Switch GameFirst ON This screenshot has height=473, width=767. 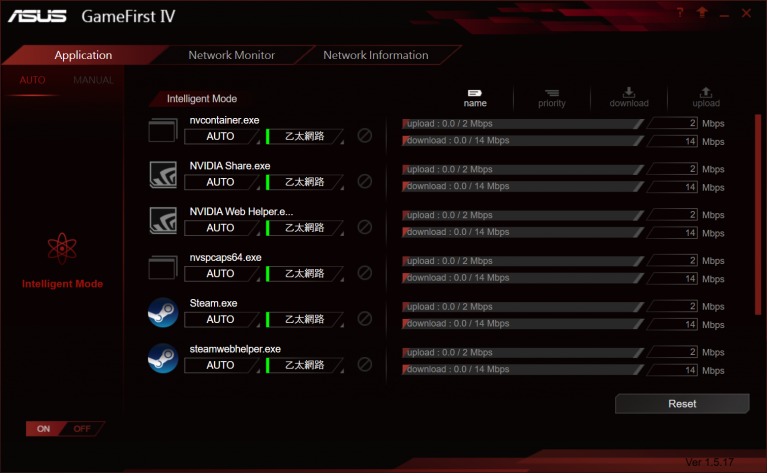(x=44, y=429)
